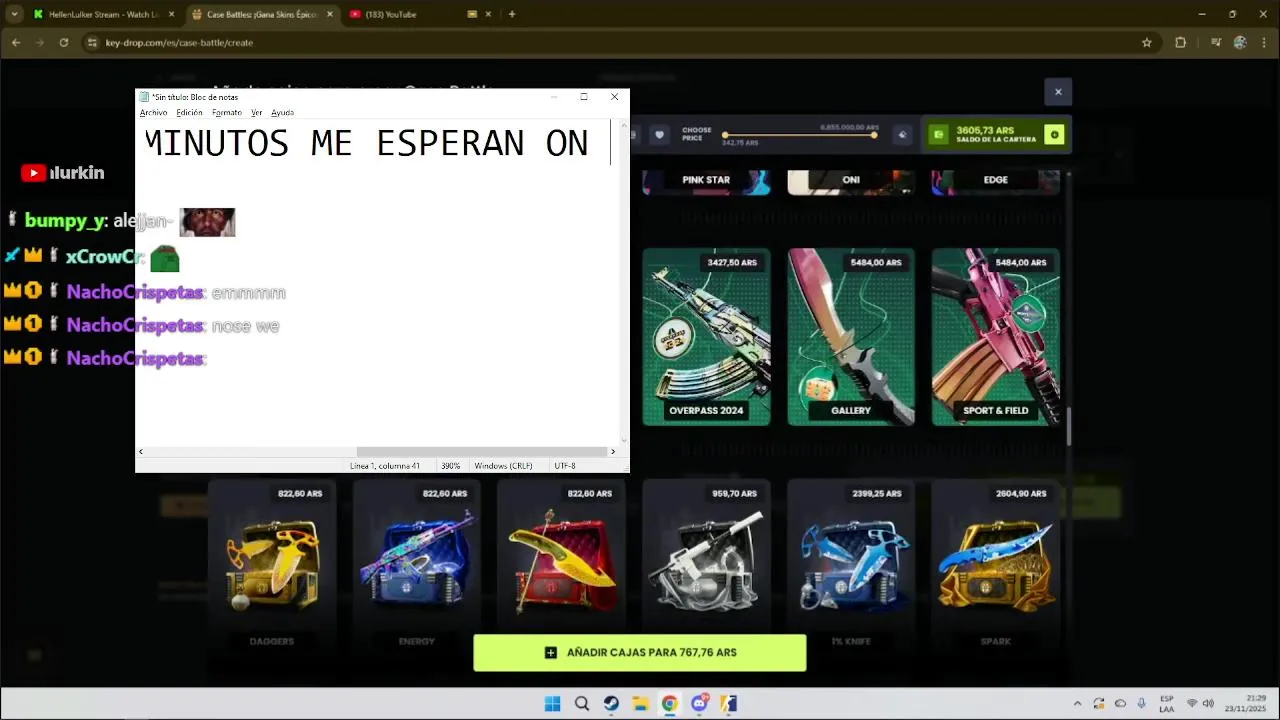Viewport: 1280px width, 720px height.
Task: Open a new browser tab
Action: pyautogui.click(x=511, y=14)
